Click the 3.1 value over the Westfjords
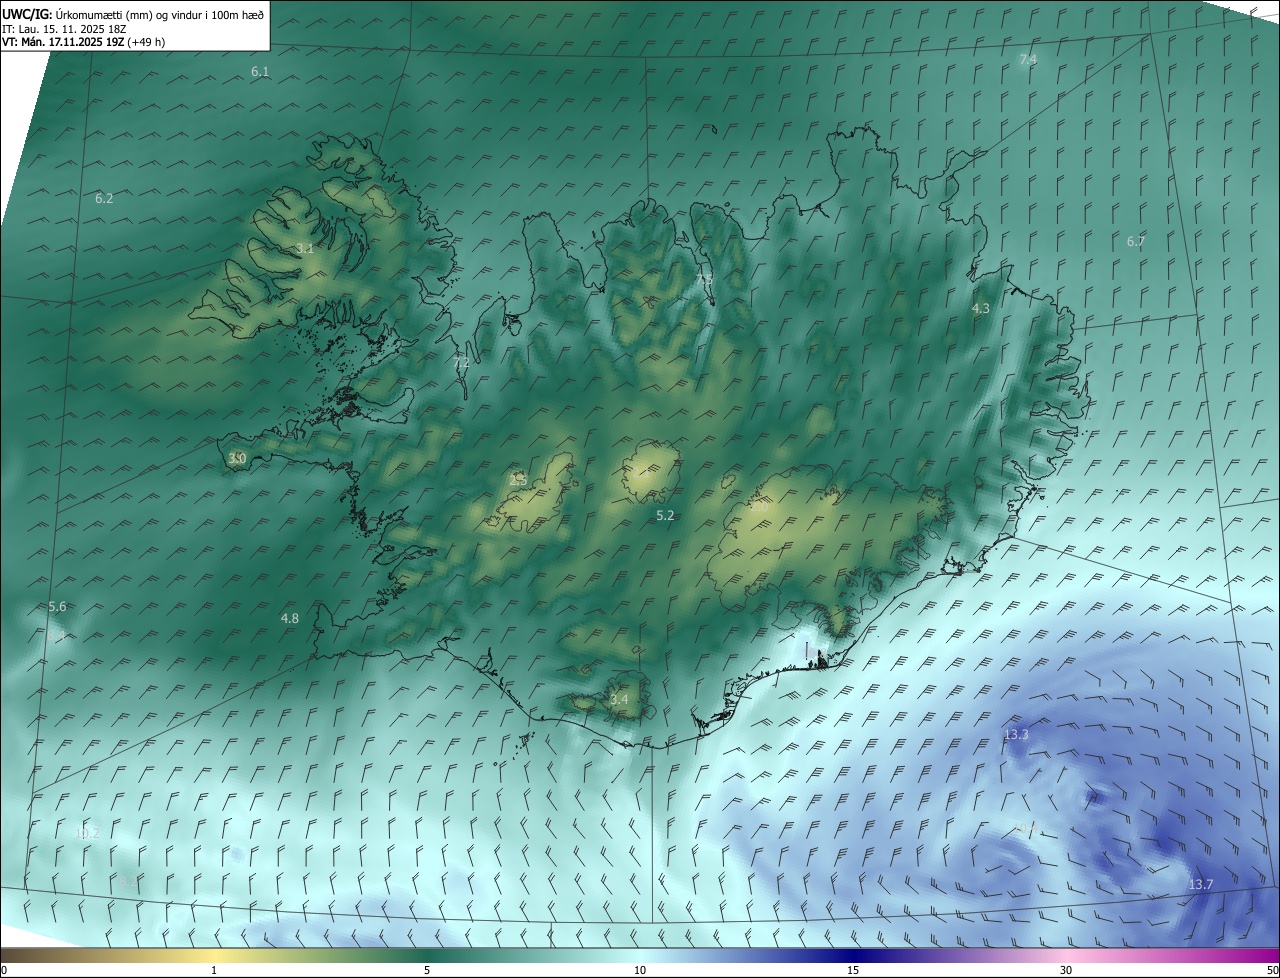The width and height of the screenshot is (1280, 978). point(305,249)
